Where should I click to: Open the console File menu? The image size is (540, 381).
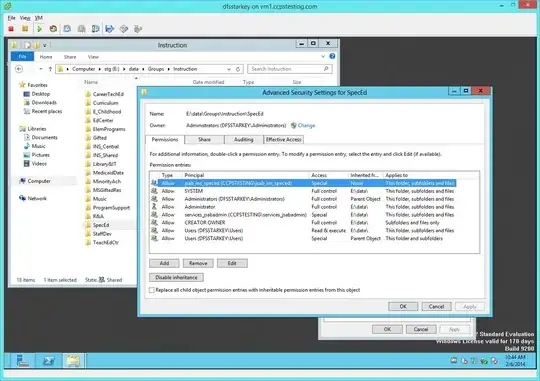click(11, 18)
